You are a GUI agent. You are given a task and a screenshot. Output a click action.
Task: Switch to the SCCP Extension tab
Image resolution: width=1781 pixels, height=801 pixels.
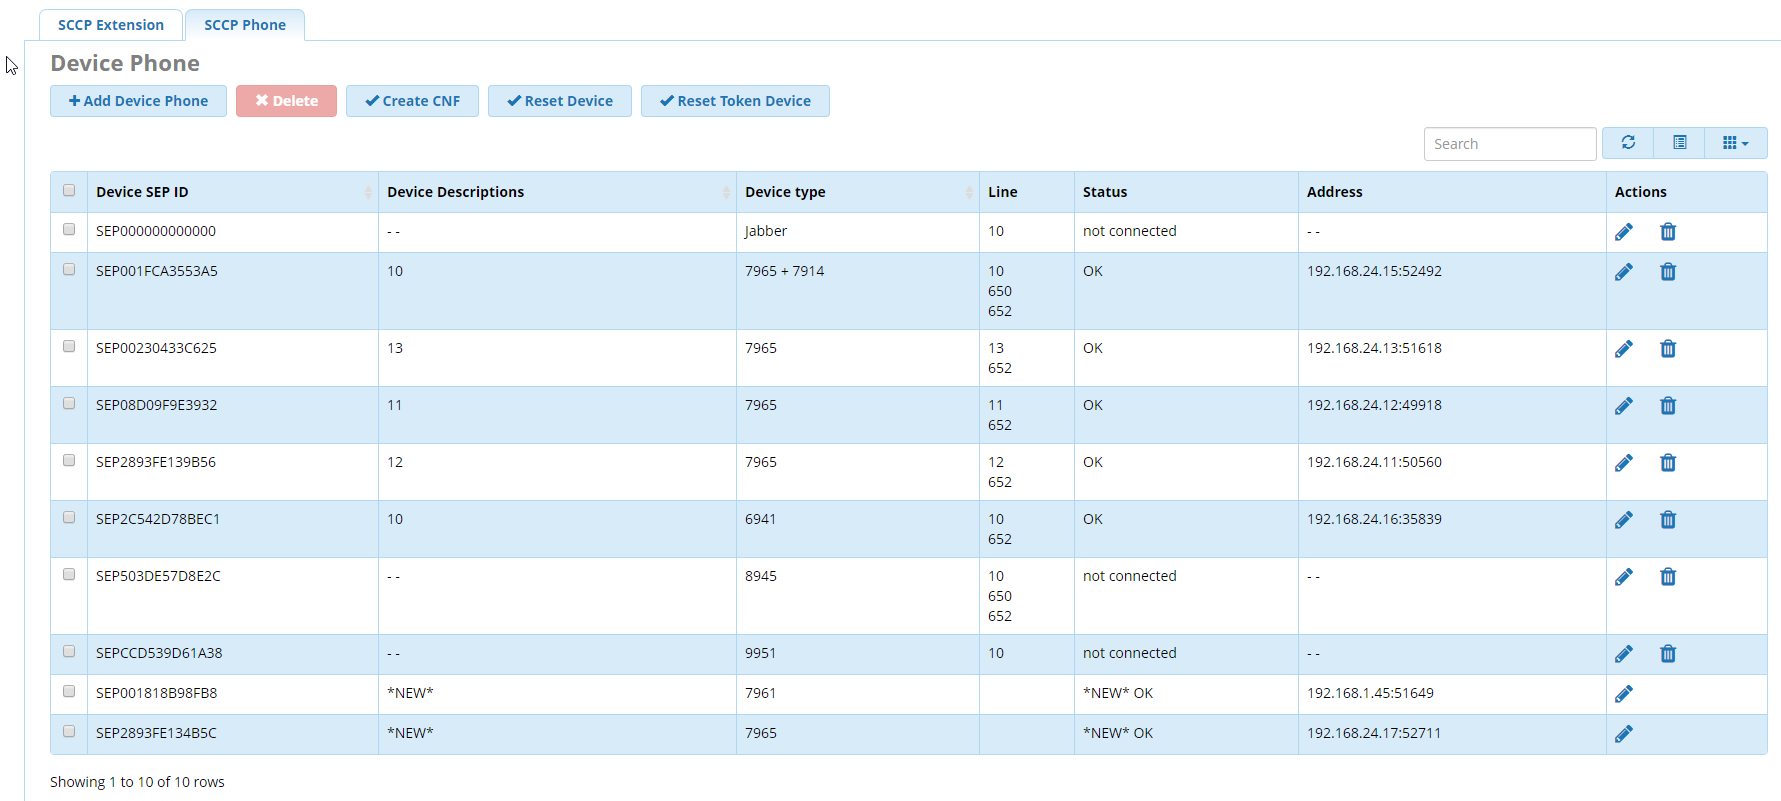point(111,25)
